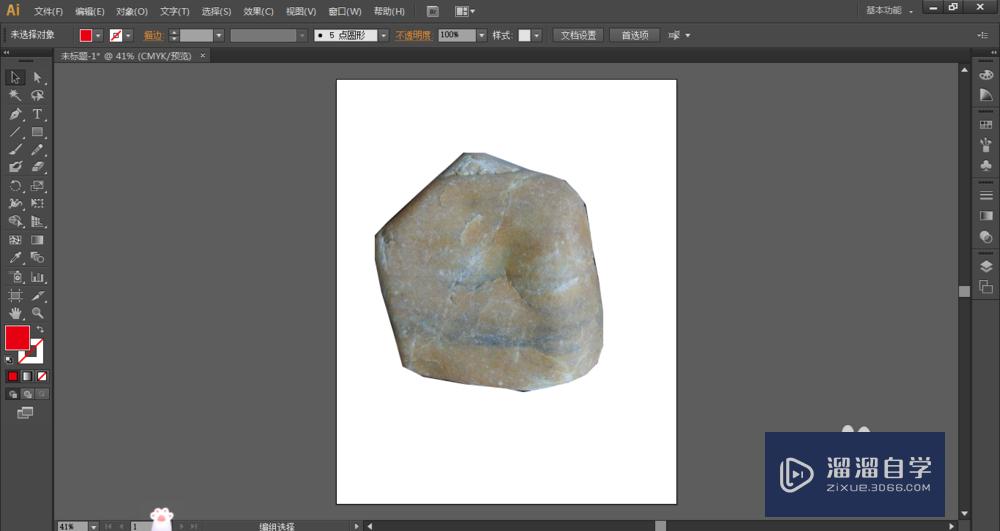Switch to None fill mode button
The image size is (1000, 531).
pos(42,376)
